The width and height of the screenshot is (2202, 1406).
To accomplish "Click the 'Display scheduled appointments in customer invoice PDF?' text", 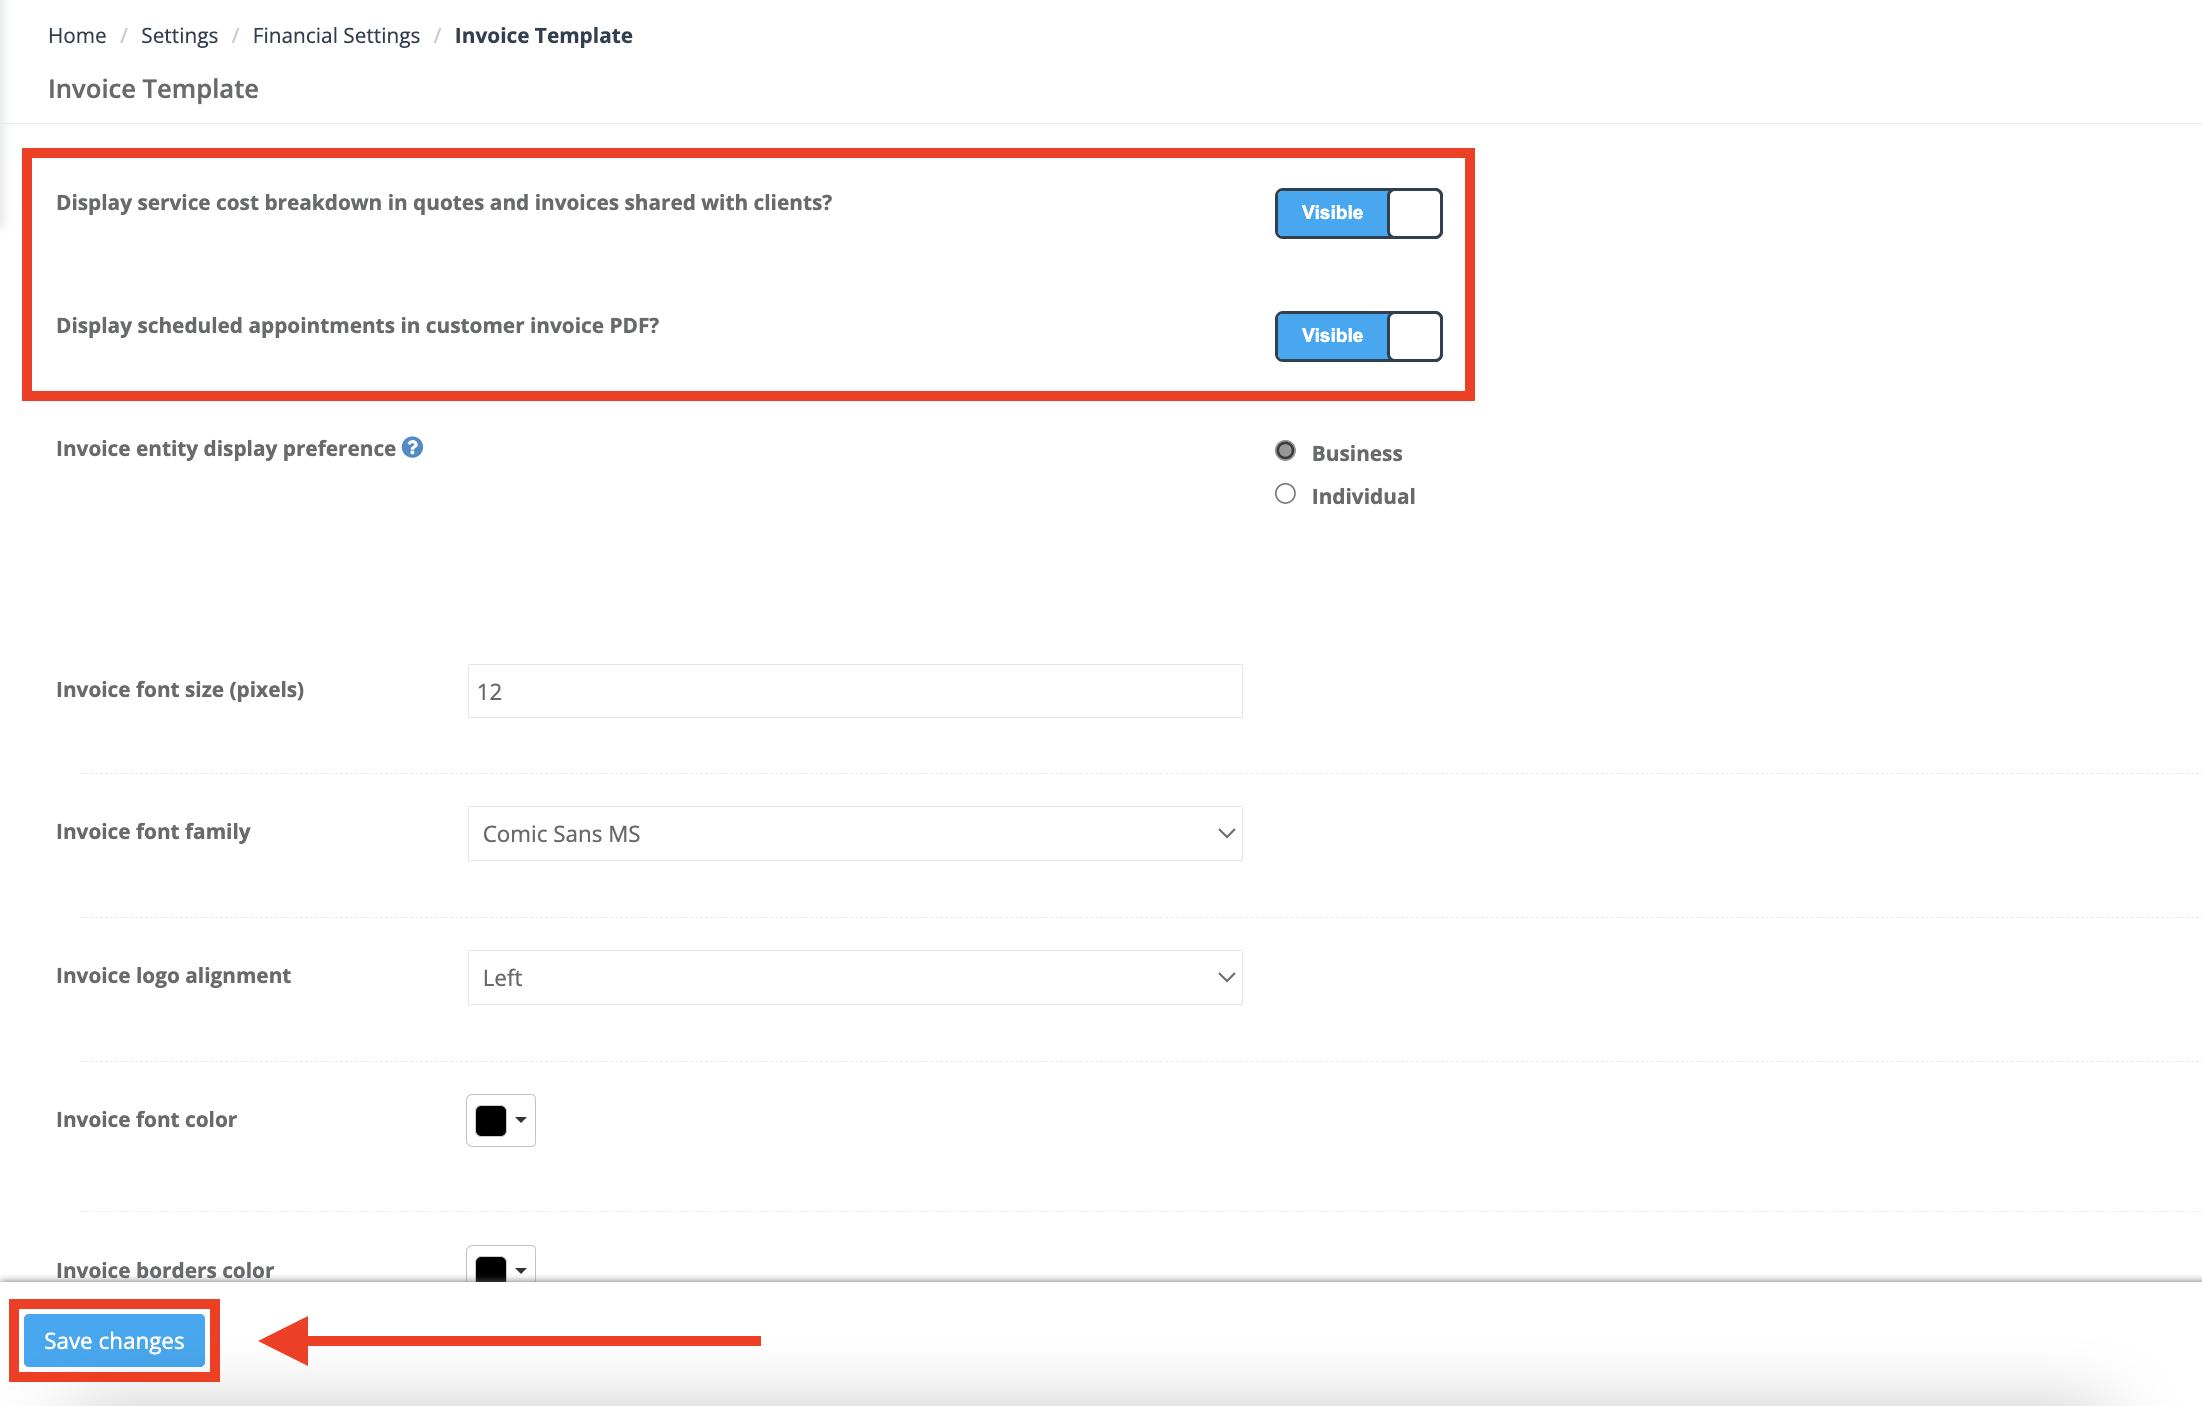I will click(357, 326).
